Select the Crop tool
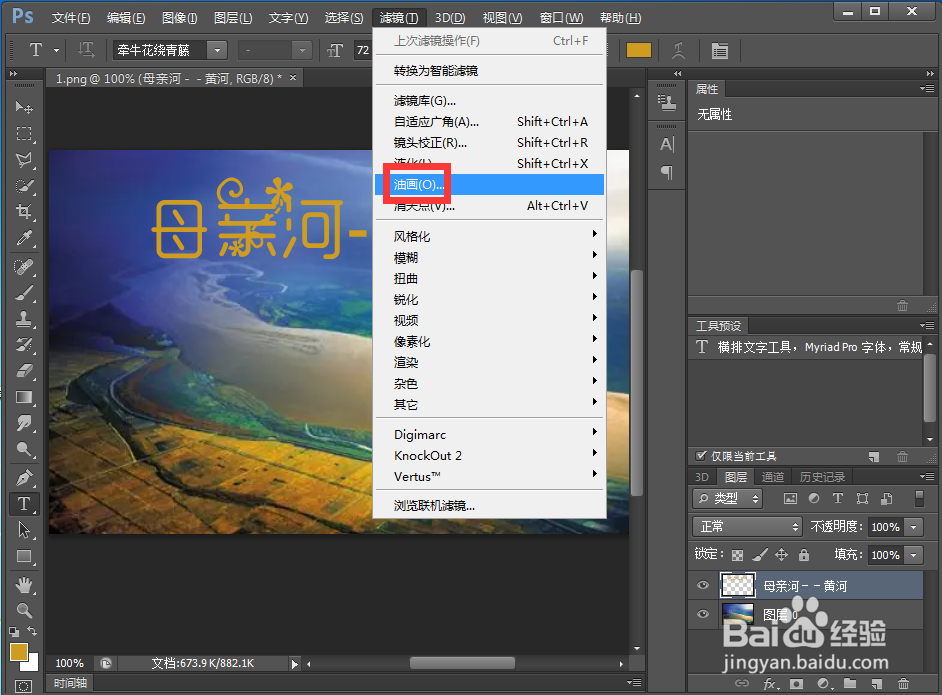Screen dimensions: 942x695 [x=24, y=211]
